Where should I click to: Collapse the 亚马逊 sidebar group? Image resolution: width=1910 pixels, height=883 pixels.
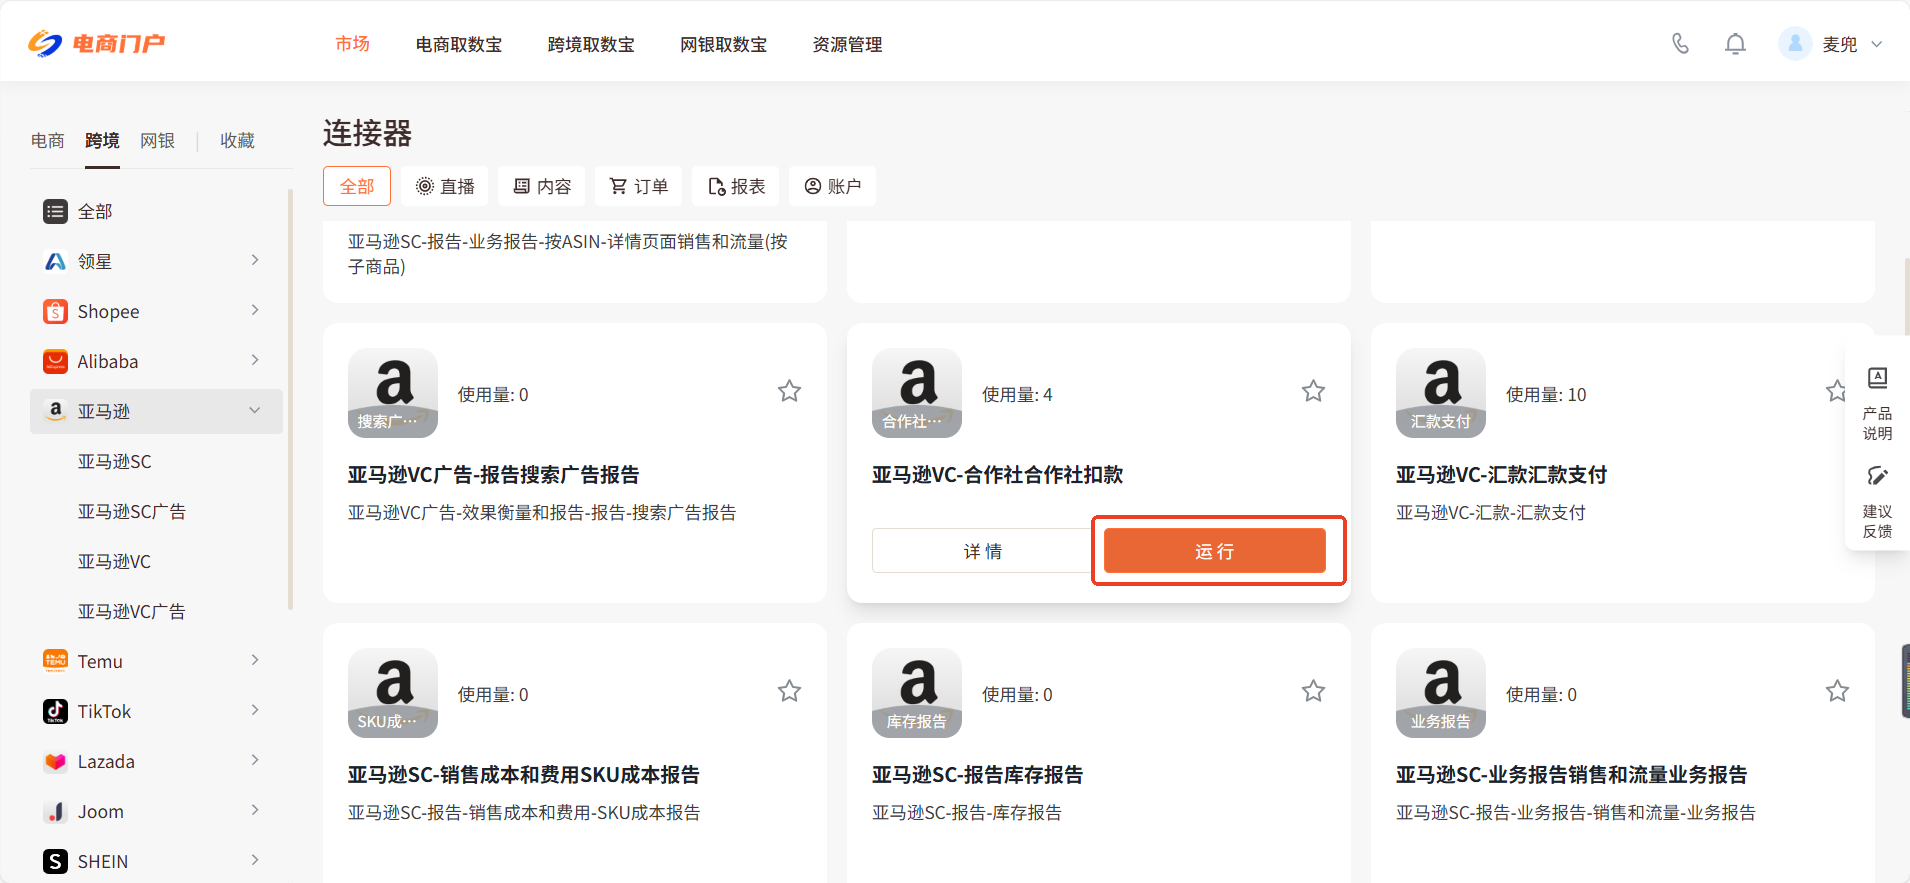point(255,410)
